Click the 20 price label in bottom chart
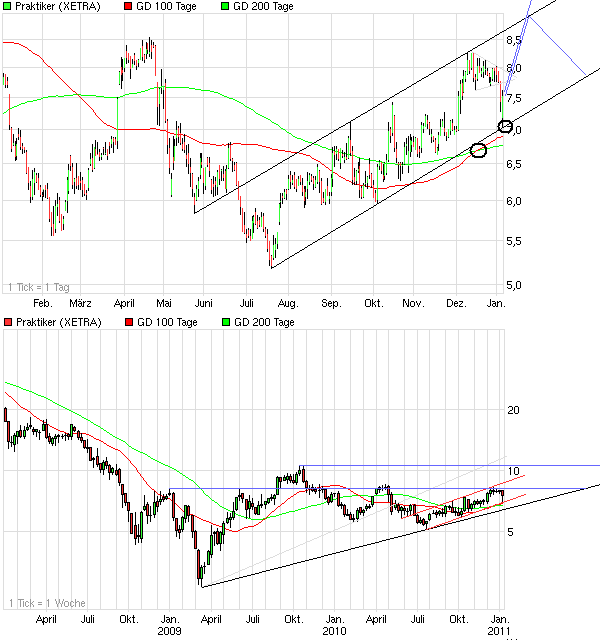600x640 pixels. coord(513,410)
